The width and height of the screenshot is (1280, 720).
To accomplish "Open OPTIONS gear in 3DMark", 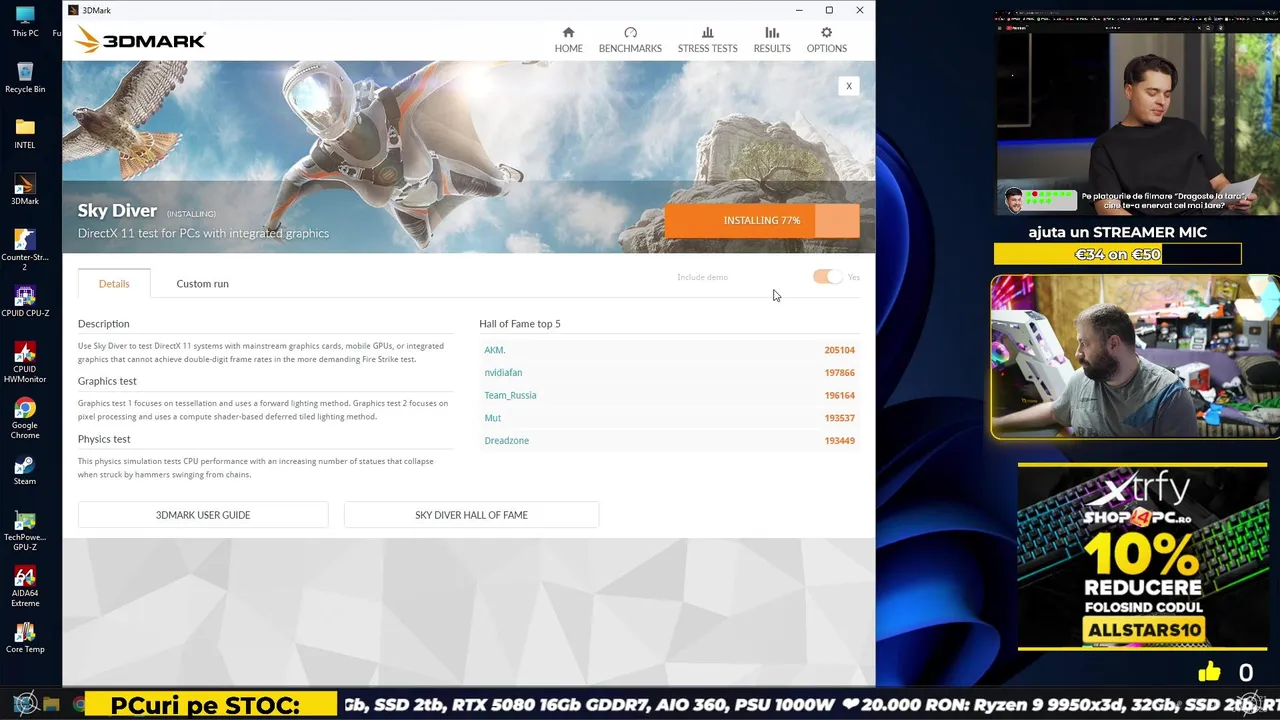I will click(x=826, y=40).
